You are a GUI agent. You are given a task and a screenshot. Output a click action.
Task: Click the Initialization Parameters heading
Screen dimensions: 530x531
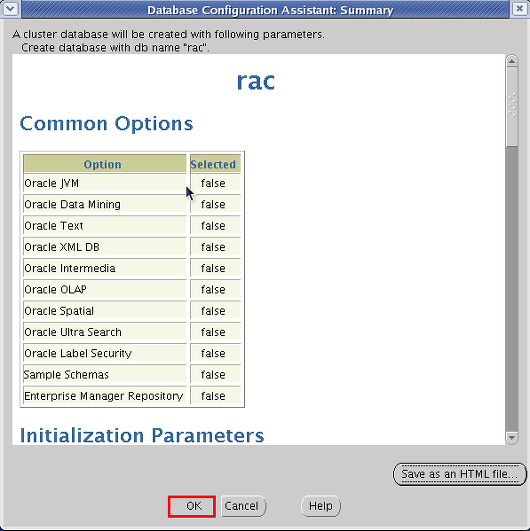click(142, 436)
